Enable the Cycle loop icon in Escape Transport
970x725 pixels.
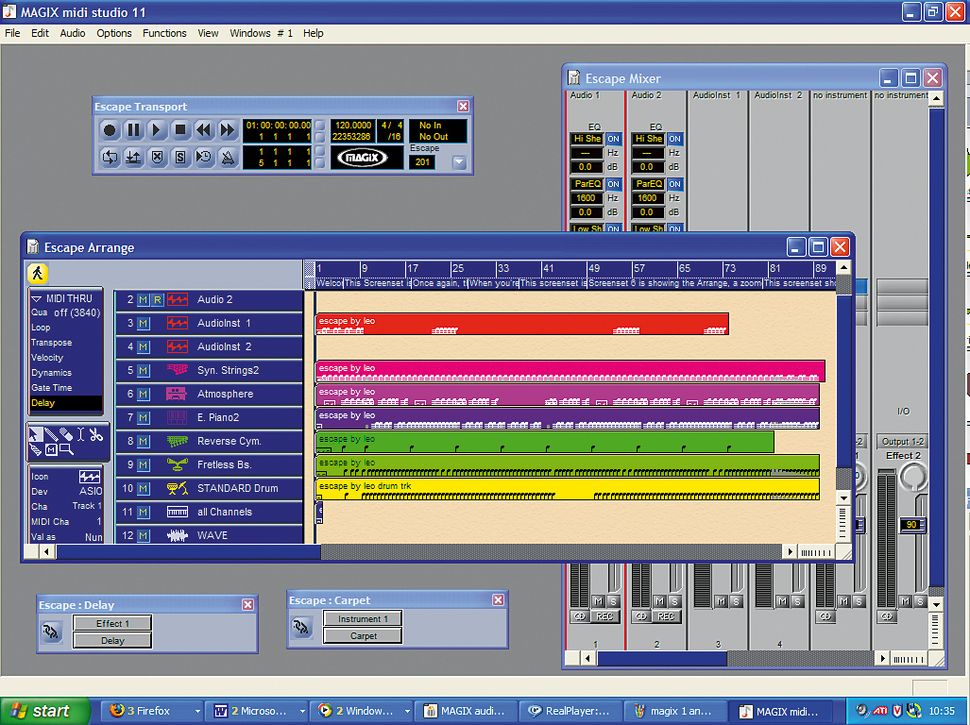click(x=110, y=158)
